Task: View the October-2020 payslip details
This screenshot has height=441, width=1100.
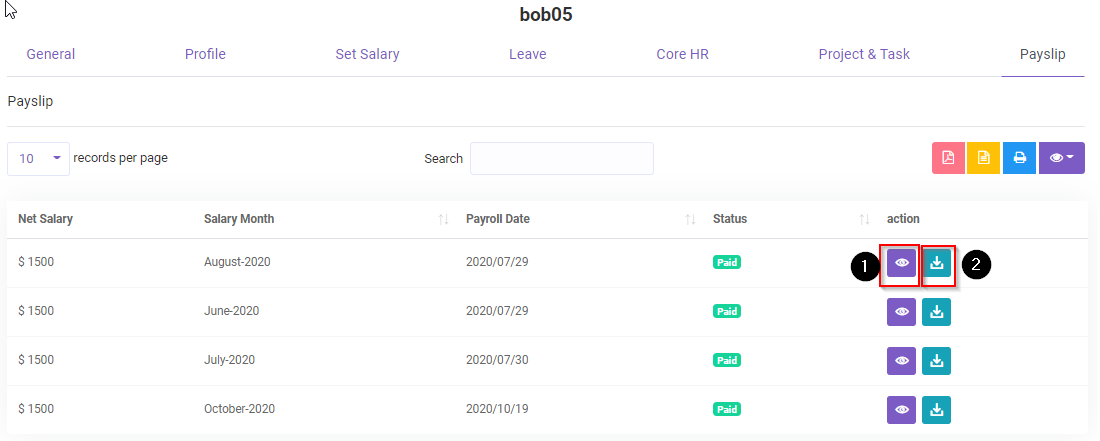Action: pyautogui.click(x=901, y=410)
